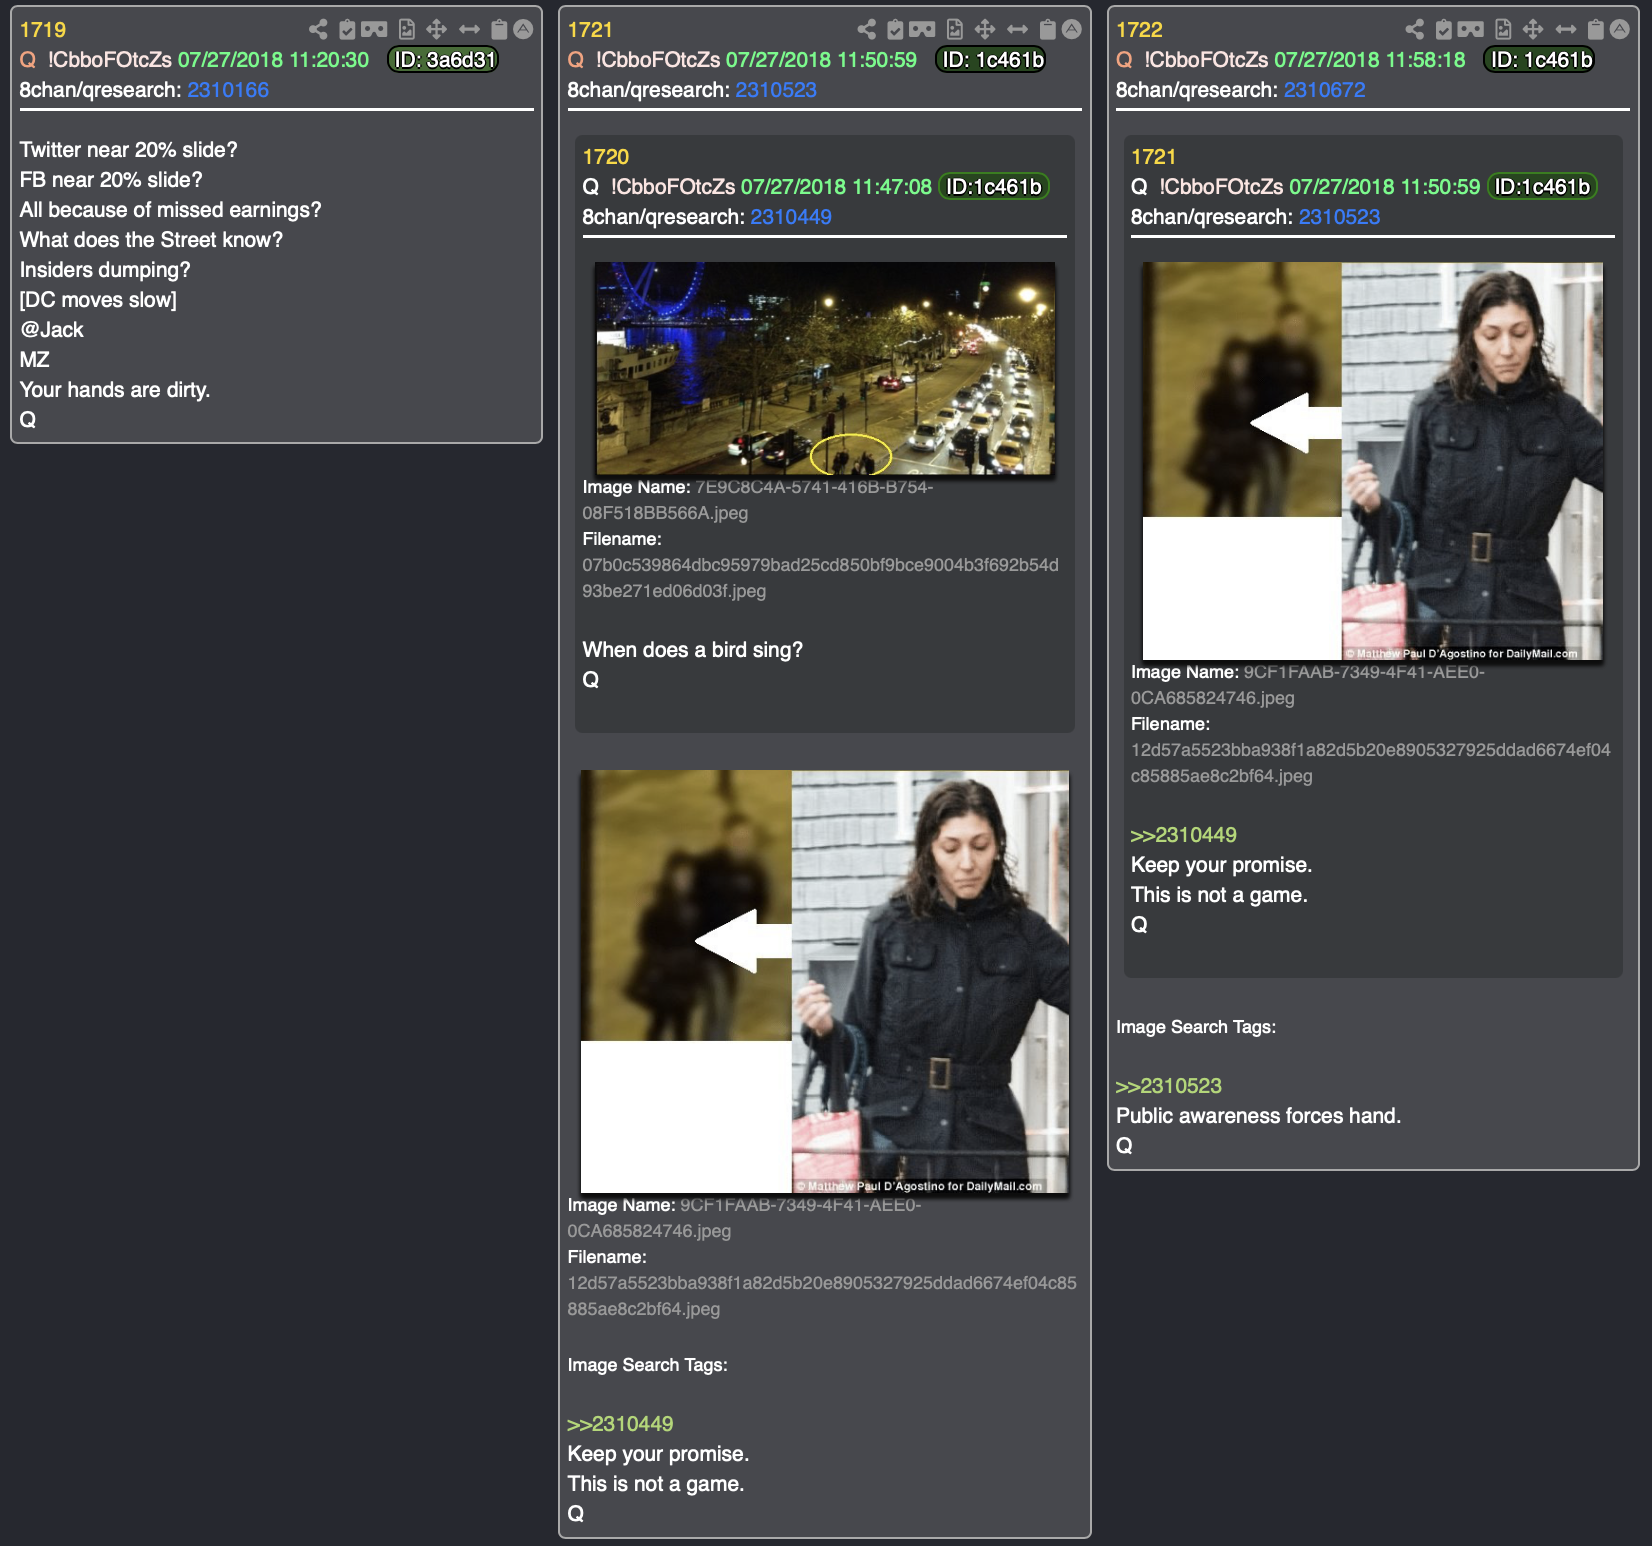Screen dimensions: 1652x1546
Task: Click the clipboard-check icon on top-level post 1721
Action: pyautogui.click(x=896, y=29)
